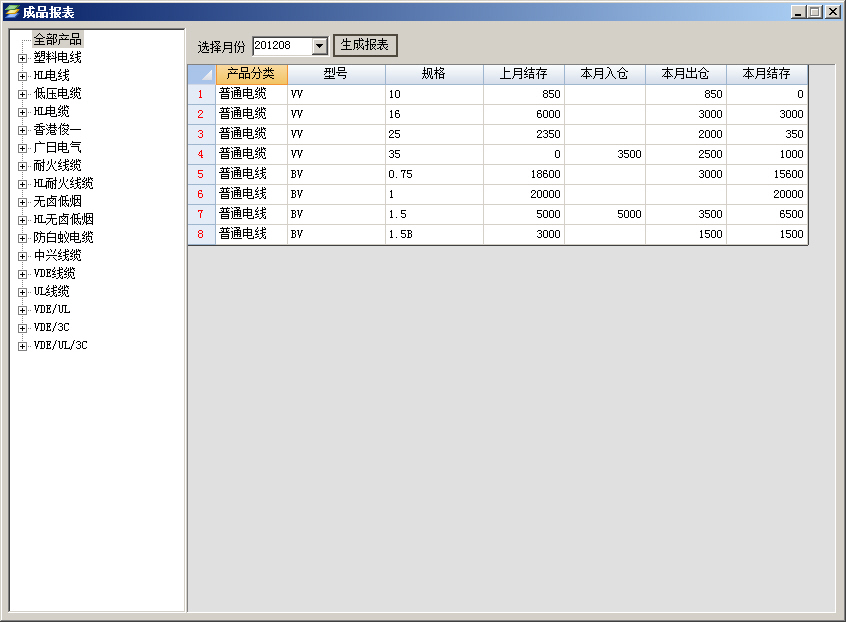Select row header number 5

pyautogui.click(x=201, y=174)
